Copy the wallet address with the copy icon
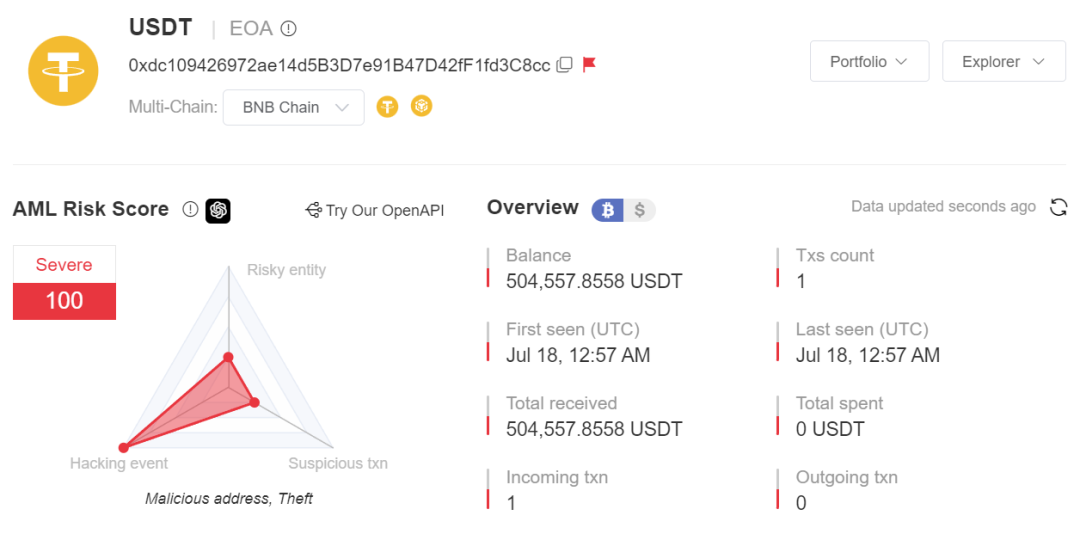Viewport: 1080px width, 540px height. pos(564,65)
